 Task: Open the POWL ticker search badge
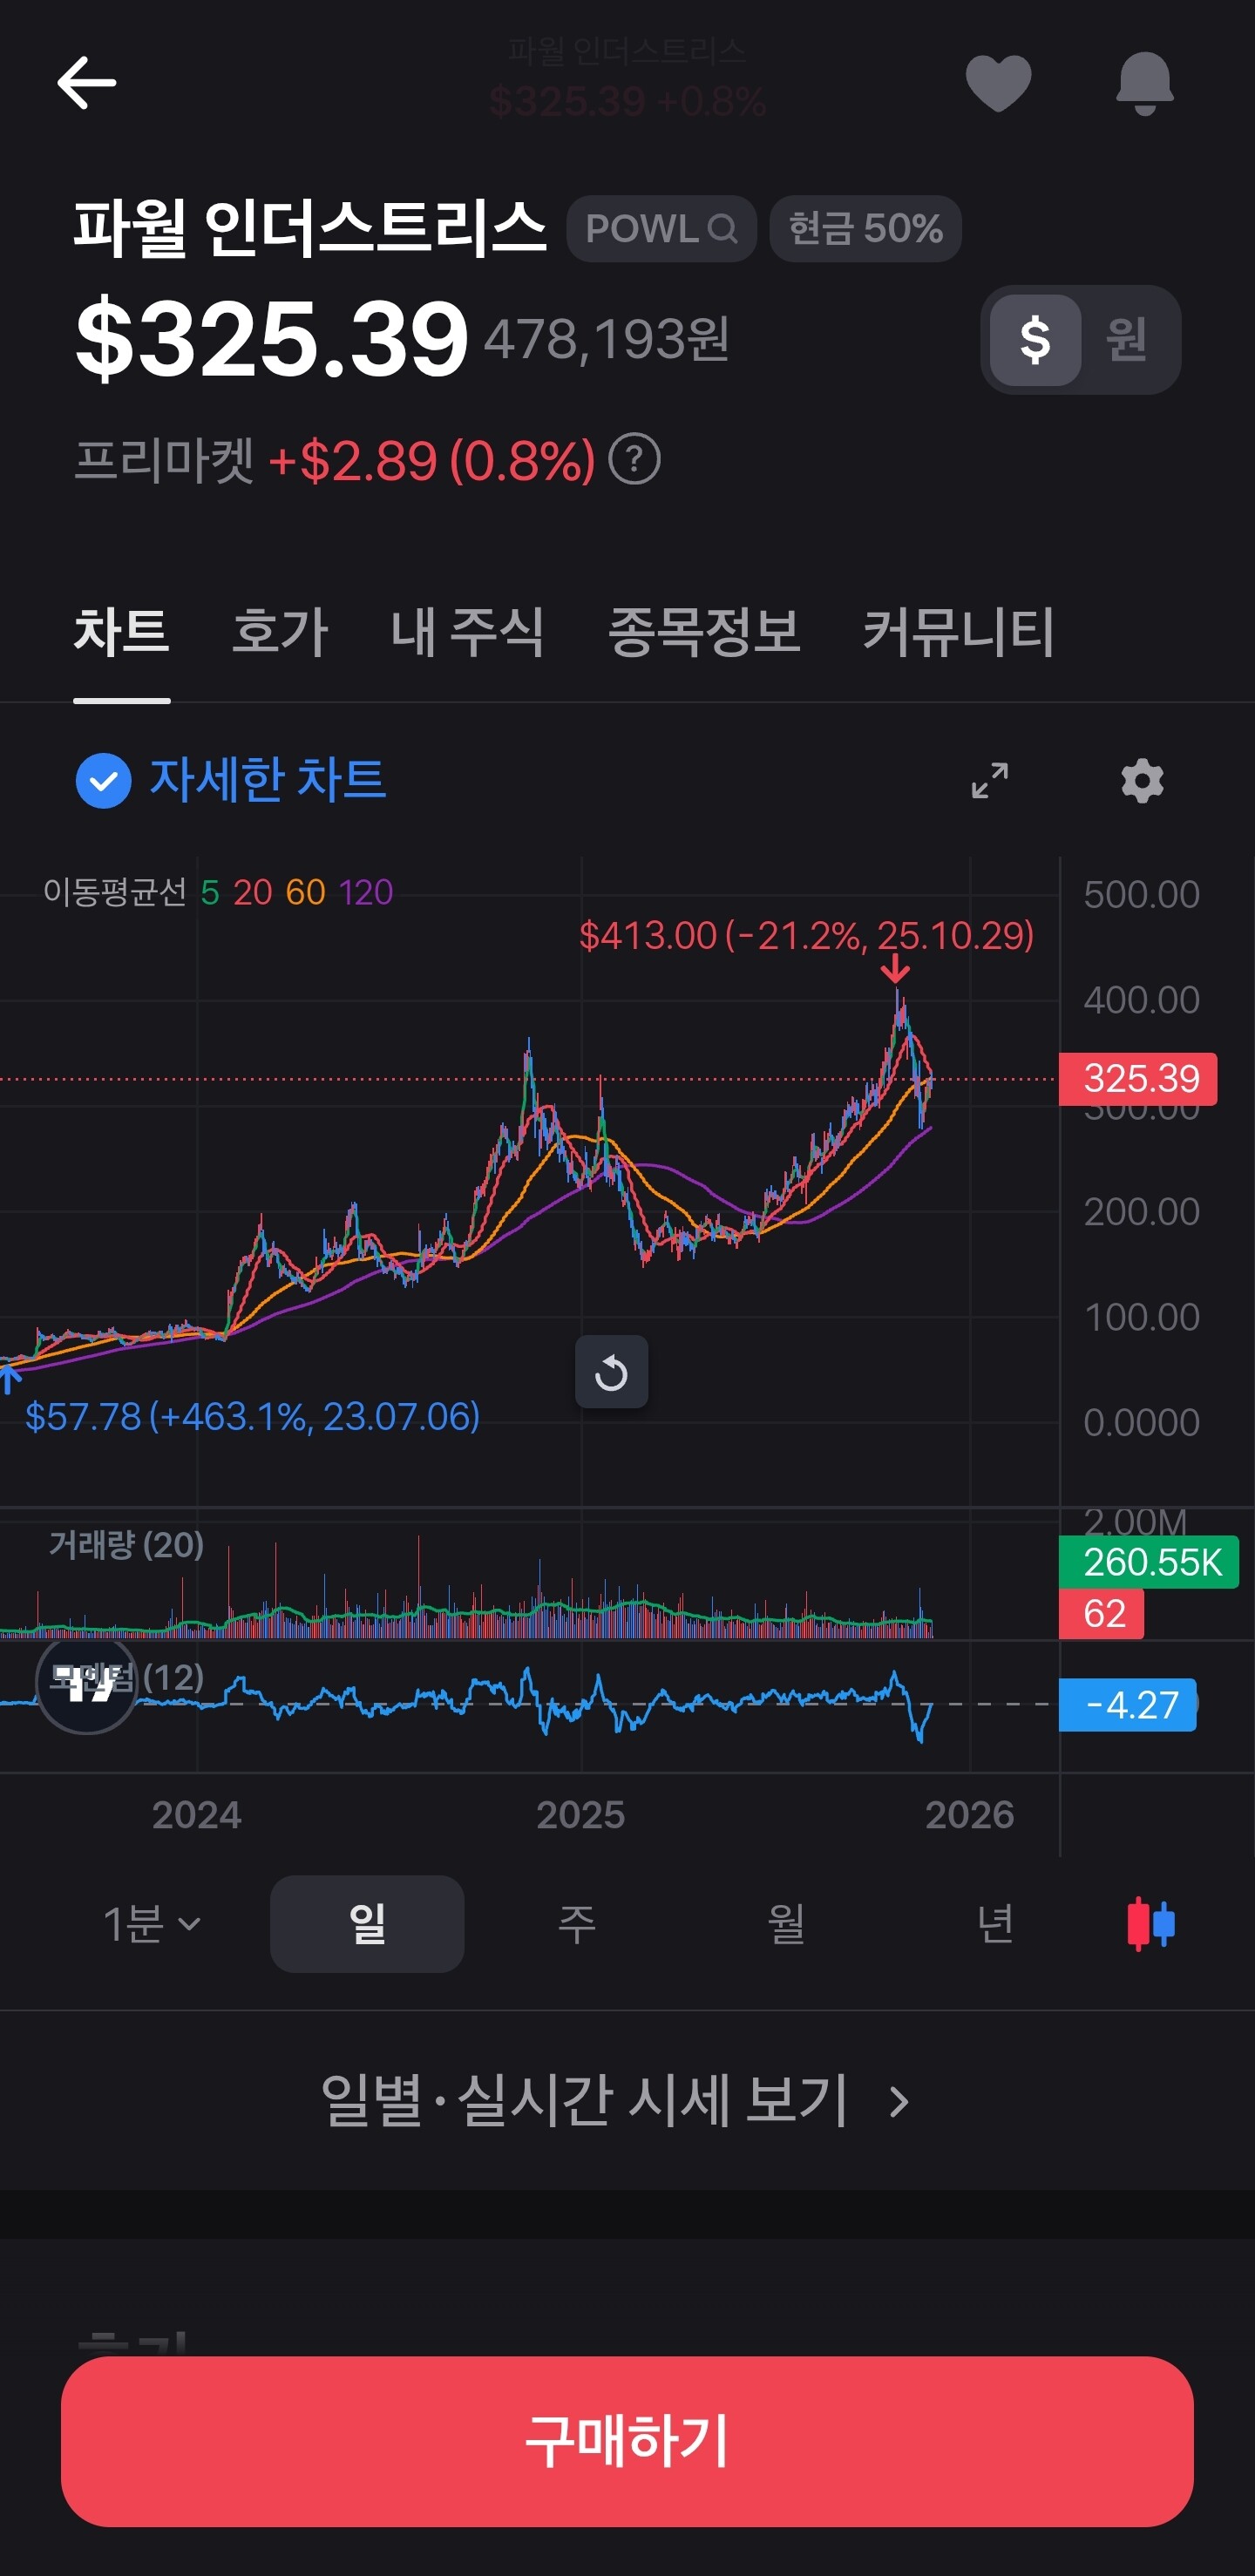tap(661, 229)
